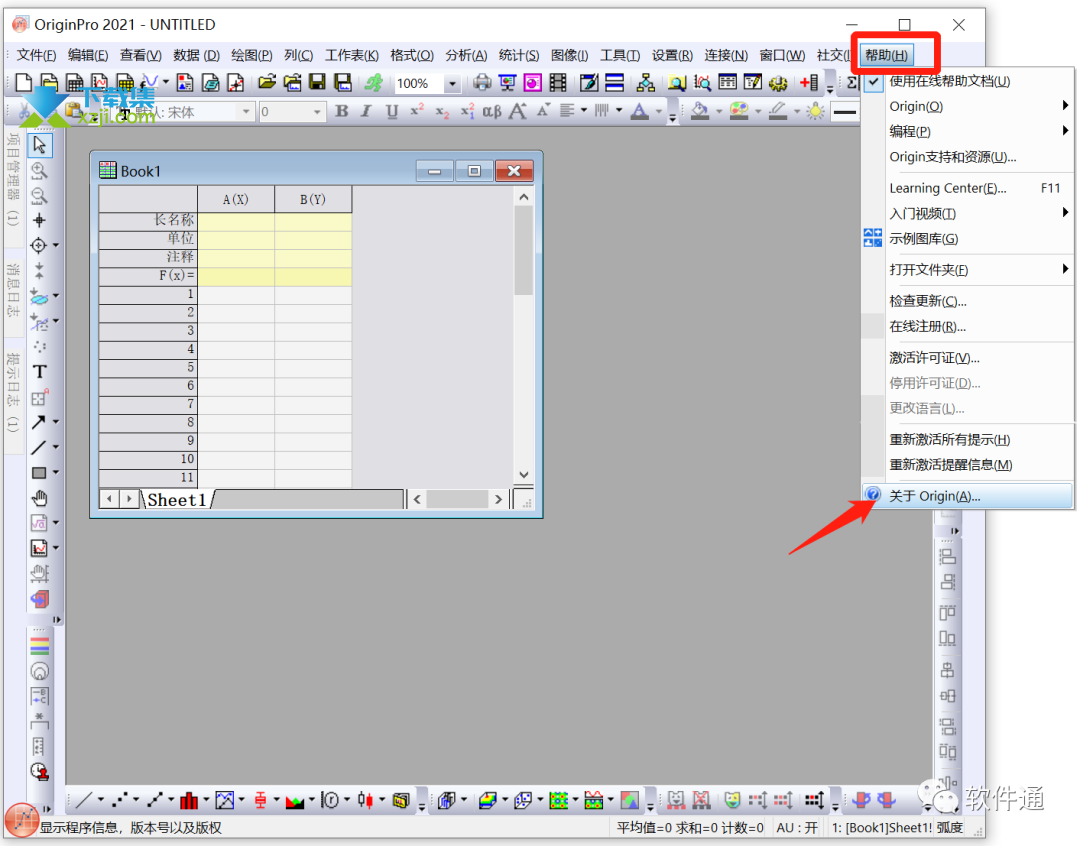The width and height of the screenshot is (1080, 846).
Task: Open the Rectangle tool options dropdown arrow
Action: click(56, 473)
